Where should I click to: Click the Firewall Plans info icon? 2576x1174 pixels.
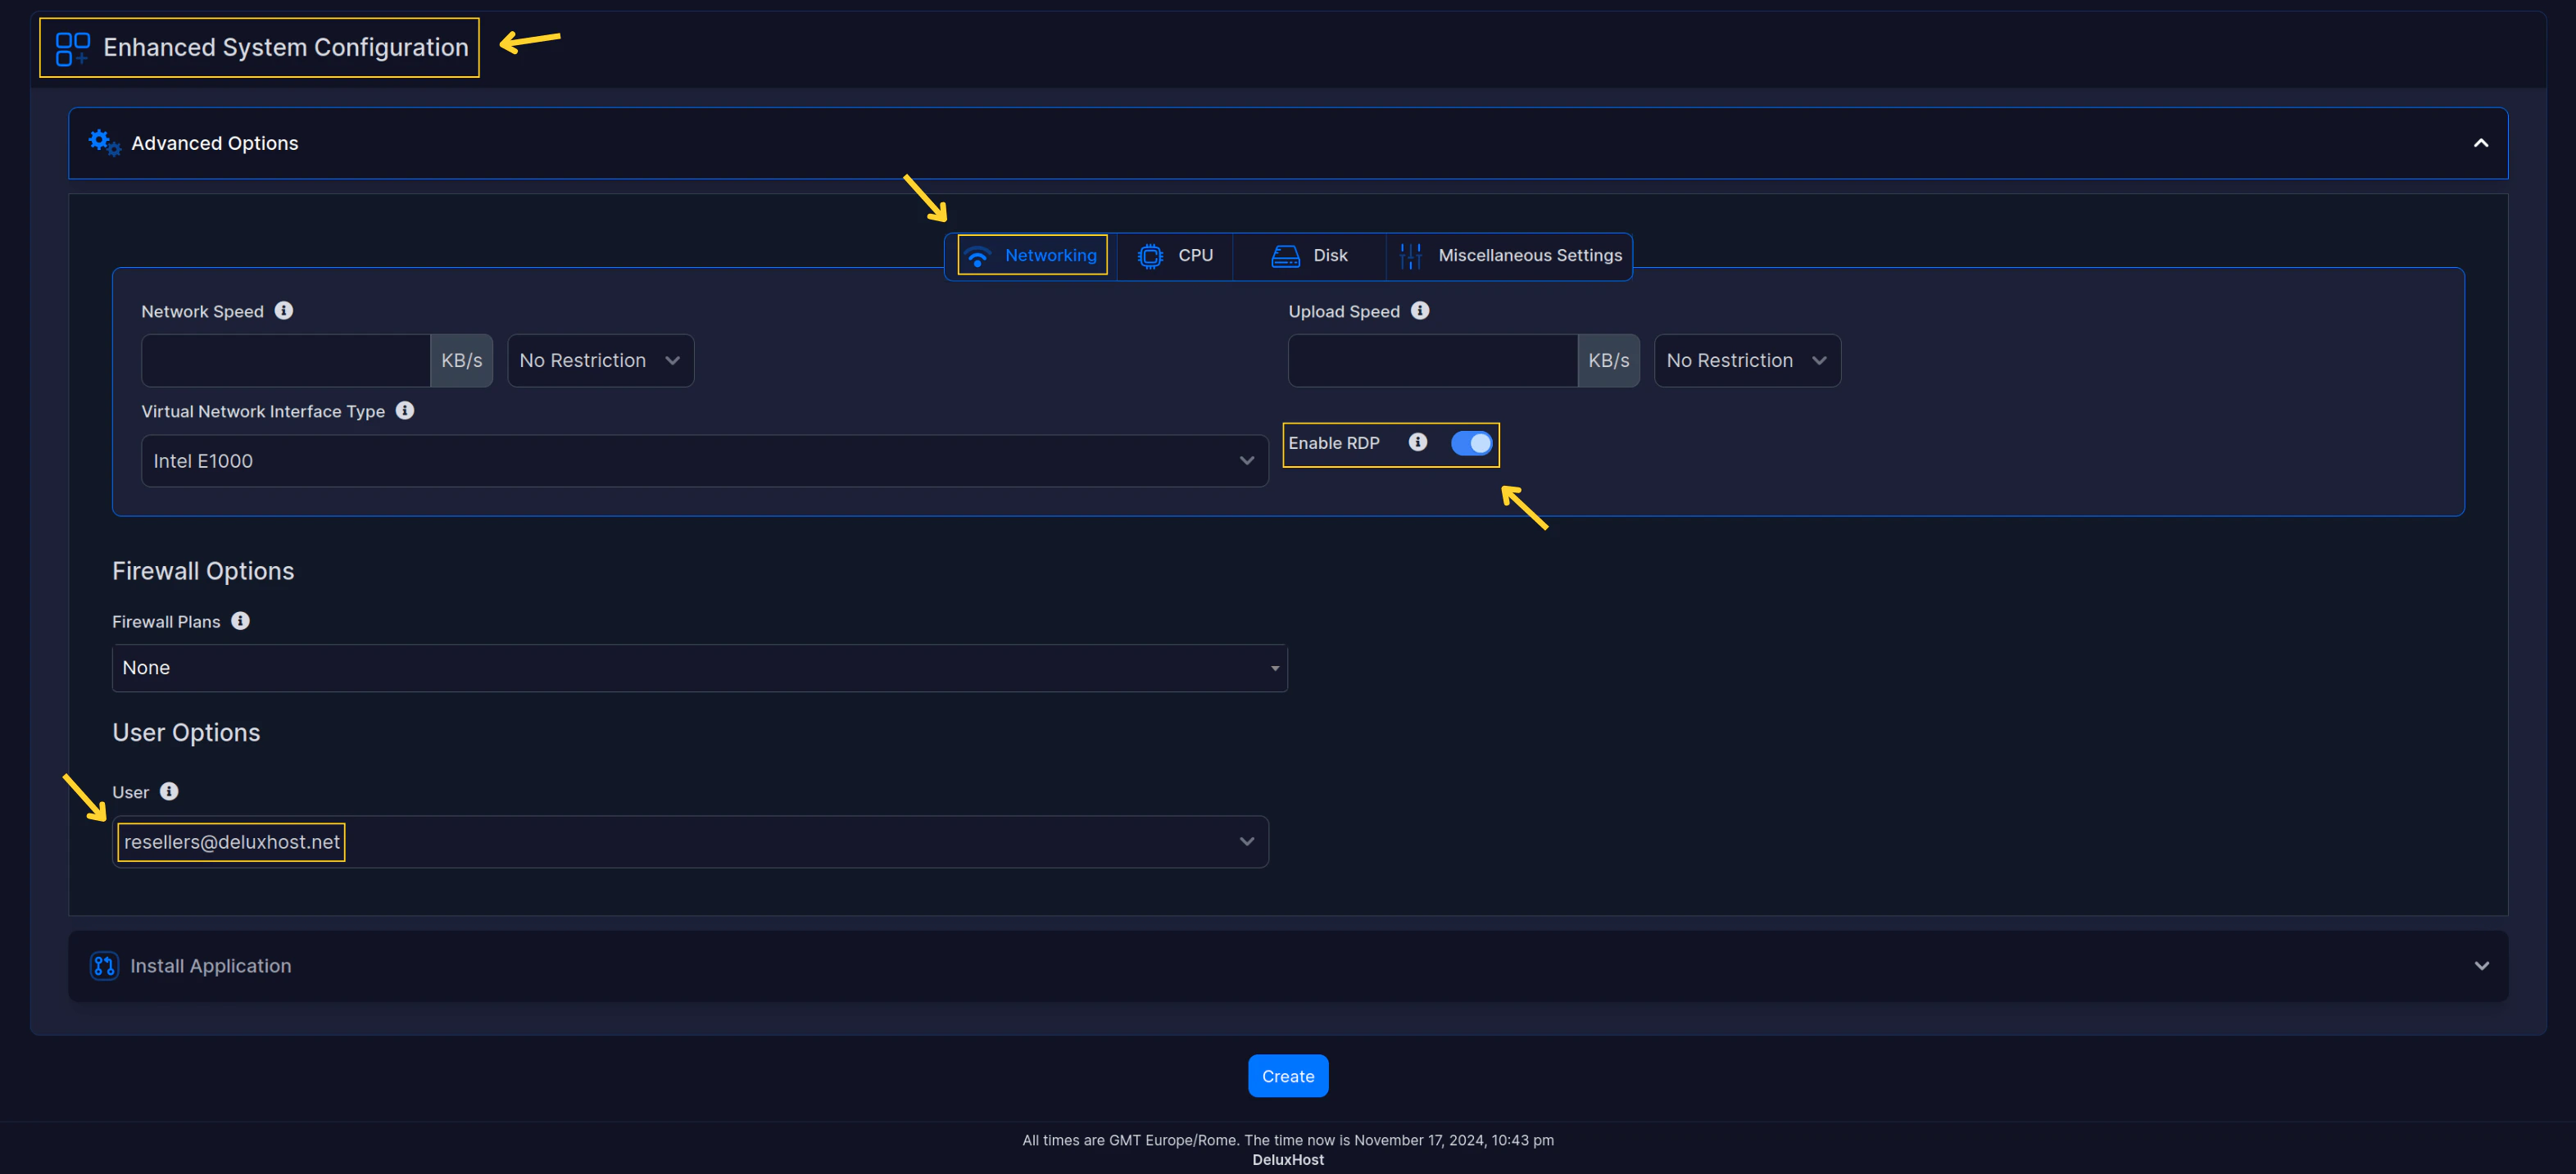point(240,621)
